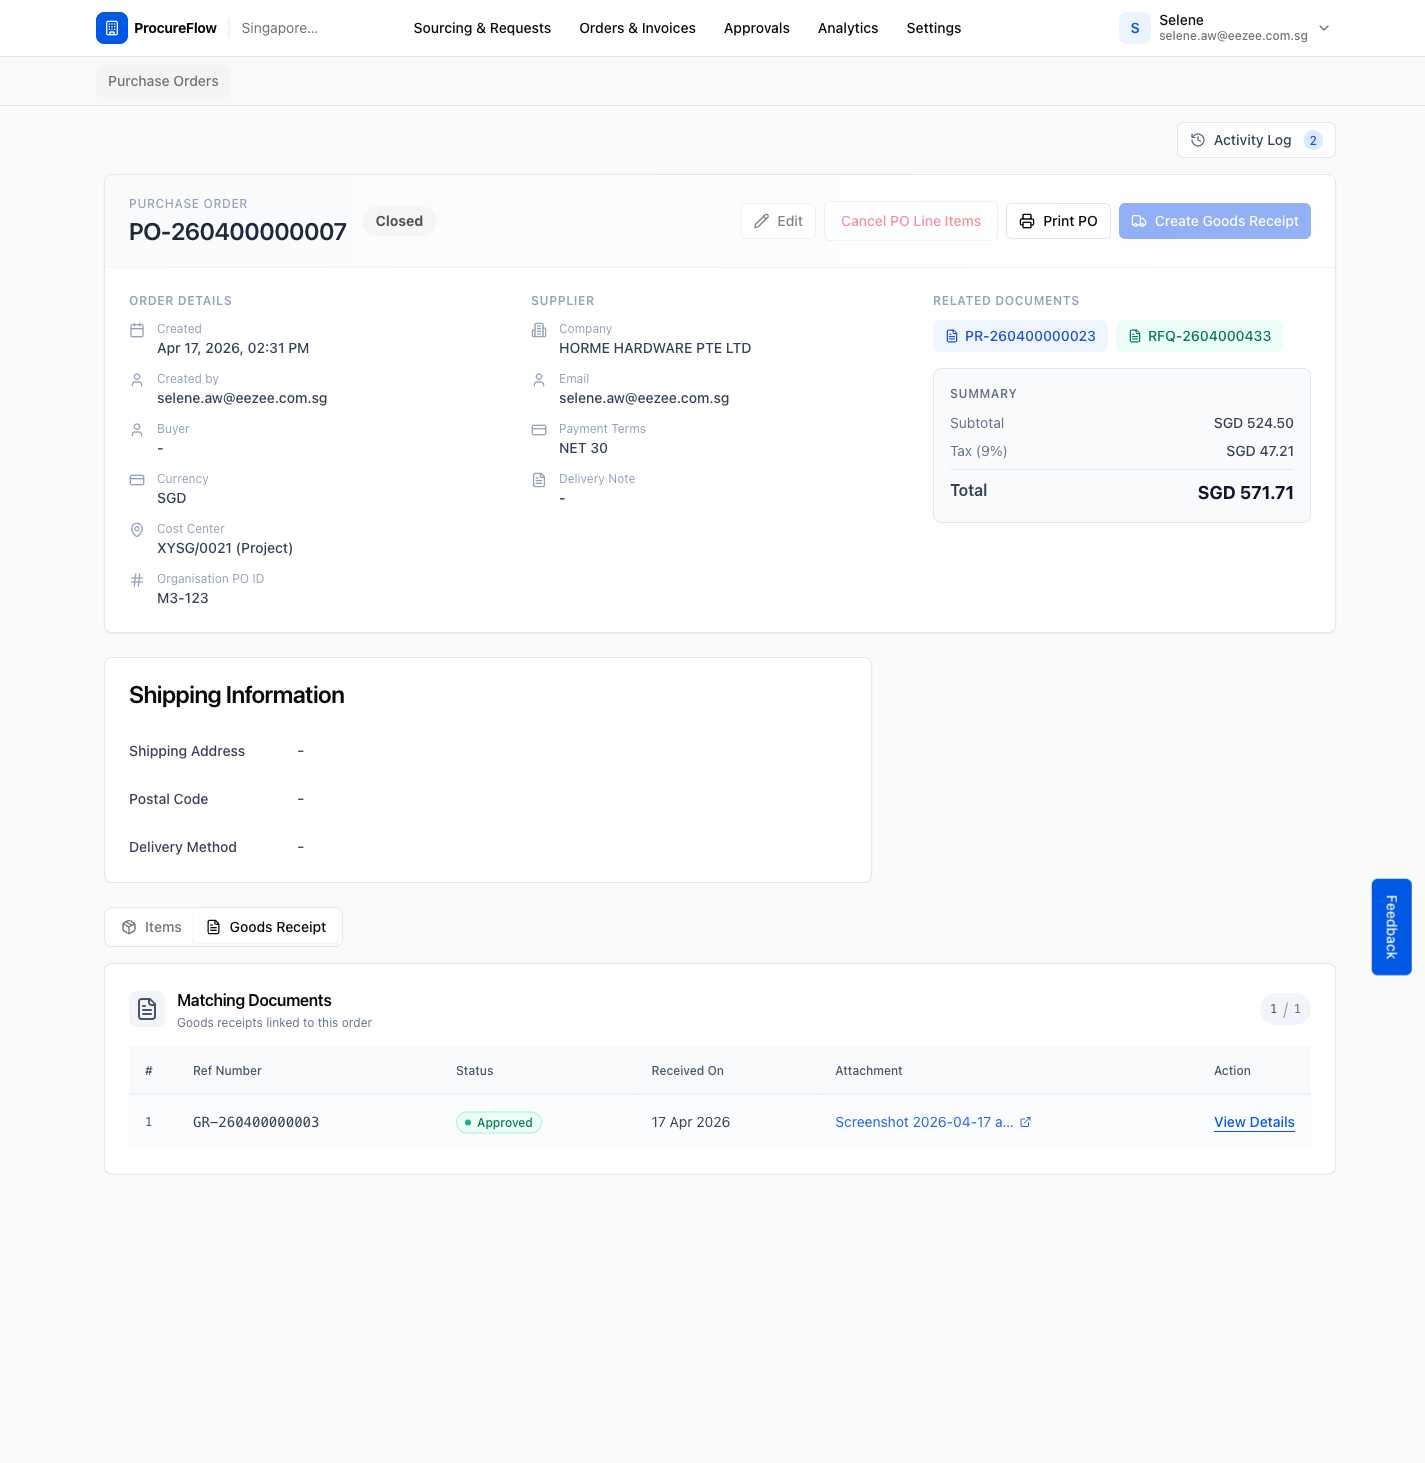1425x1463 pixels.
Task: Click the box icon on Items tab
Action: coord(129,927)
